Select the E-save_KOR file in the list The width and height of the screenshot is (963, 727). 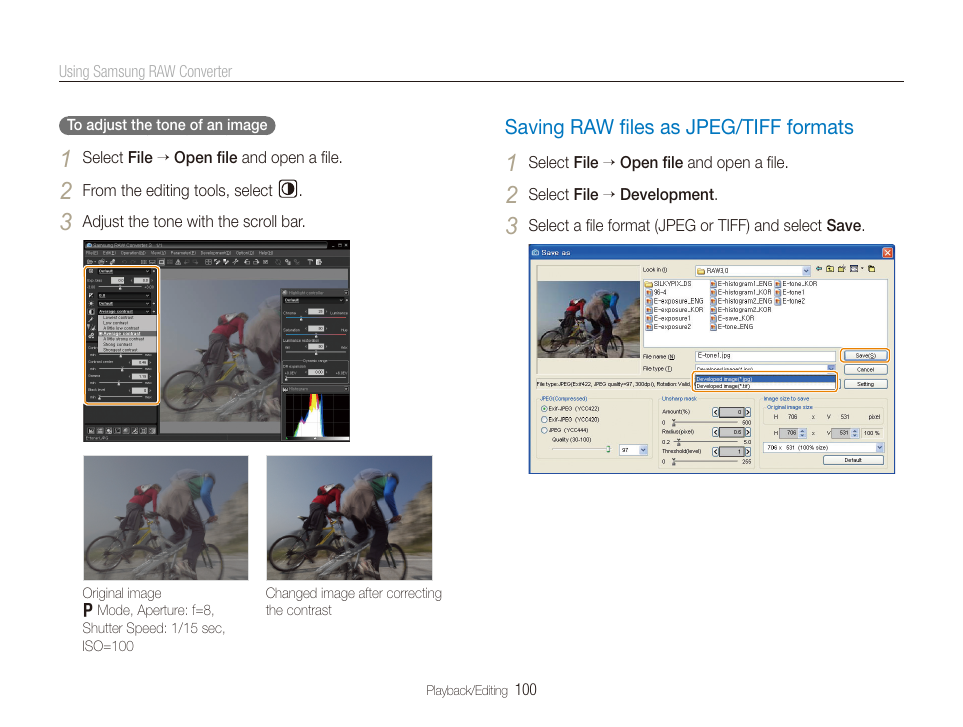tap(732, 318)
